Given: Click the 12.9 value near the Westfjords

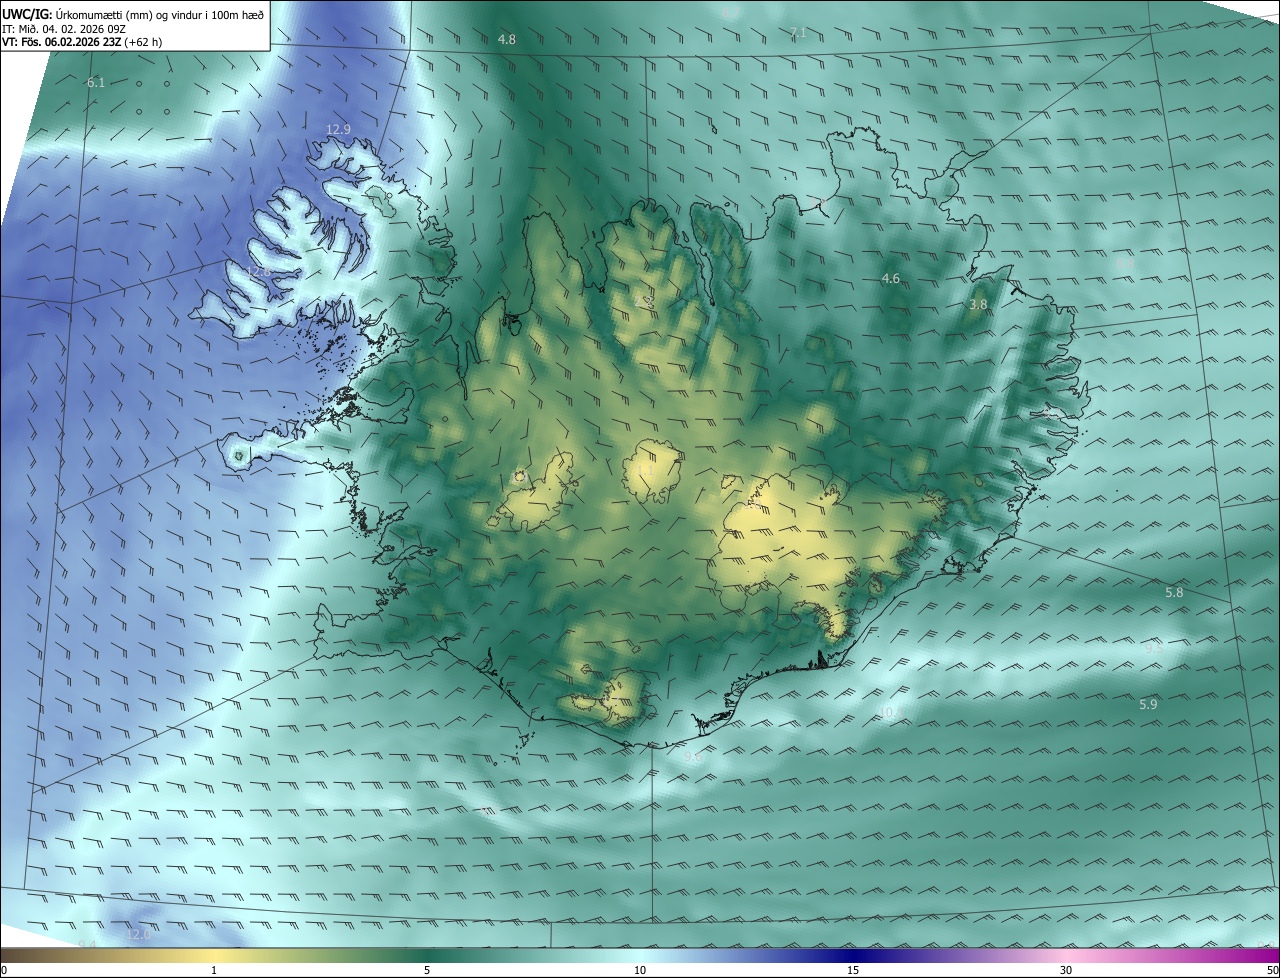Looking at the screenshot, I should click(339, 129).
